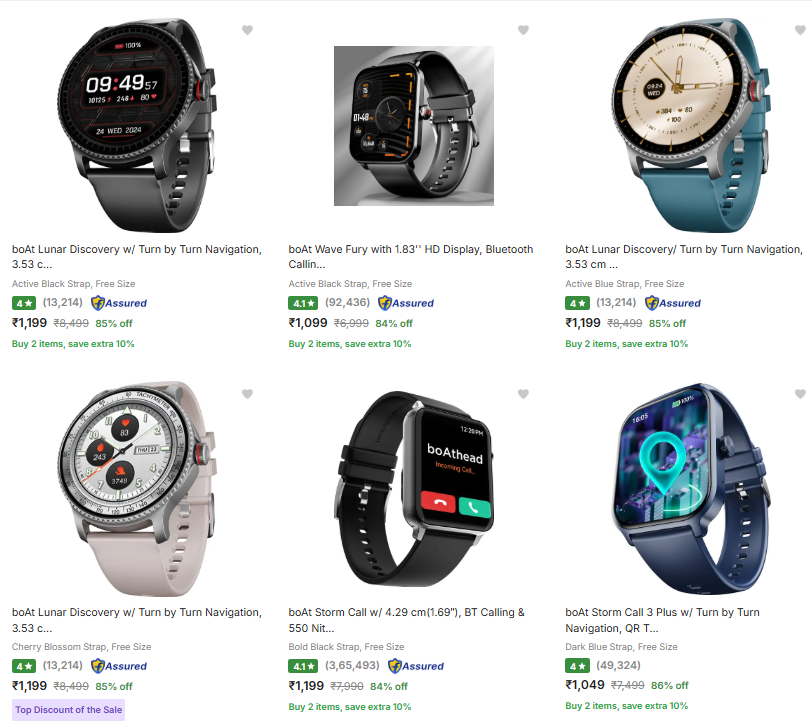Wishlist the black boAt Lunar Discovery watch
This screenshot has width=812, height=722.
point(248,30)
